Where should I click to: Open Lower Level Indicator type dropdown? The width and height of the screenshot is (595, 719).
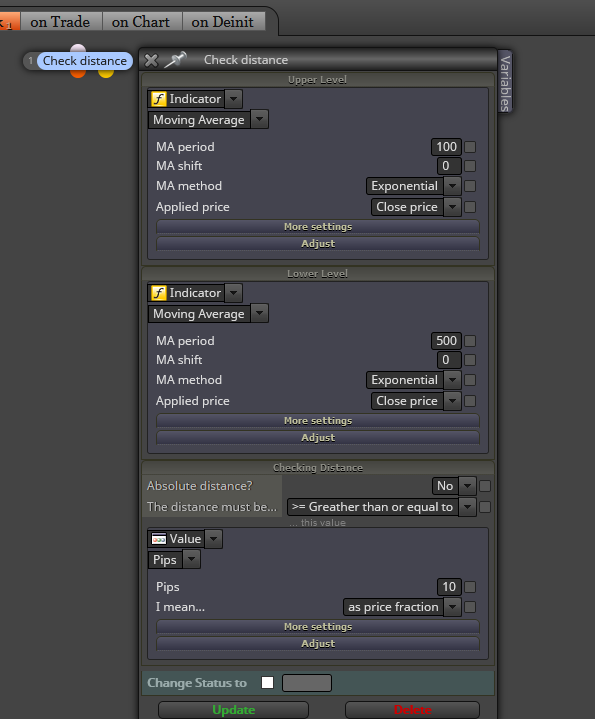point(233,293)
